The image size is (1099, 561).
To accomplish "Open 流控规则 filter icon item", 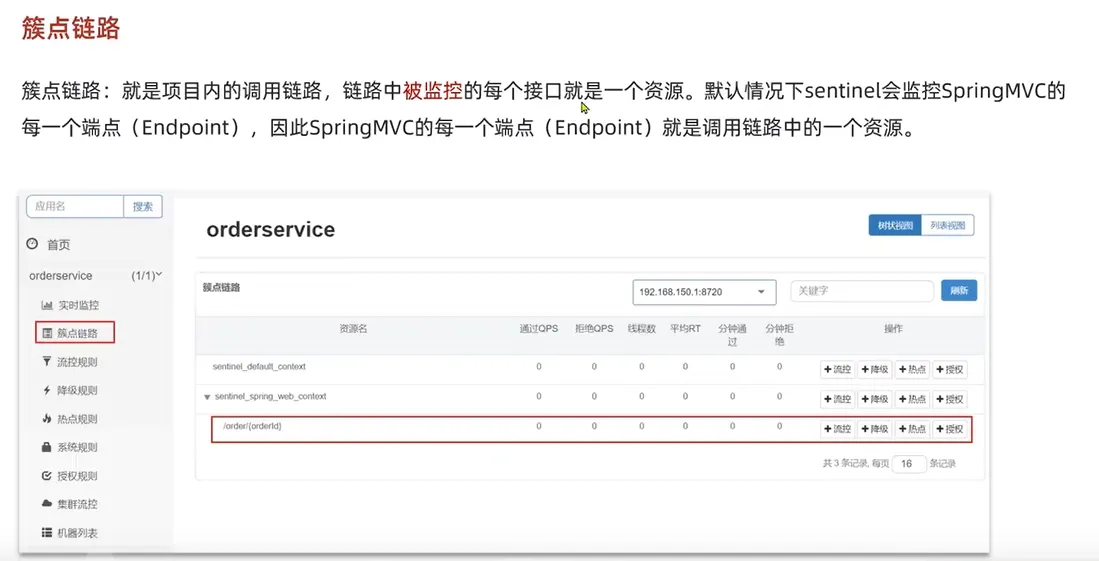I will tap(47, 362).
